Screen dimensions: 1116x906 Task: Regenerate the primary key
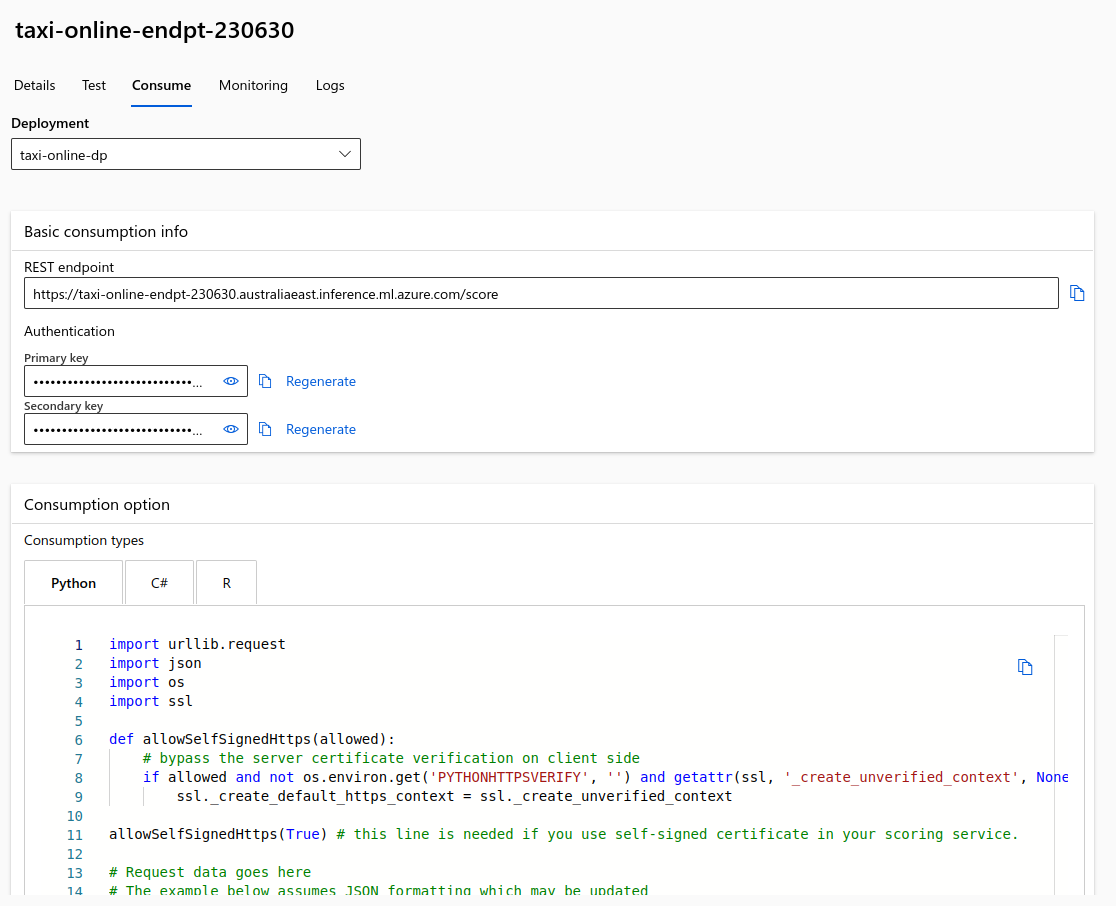(x=320, y=381)
